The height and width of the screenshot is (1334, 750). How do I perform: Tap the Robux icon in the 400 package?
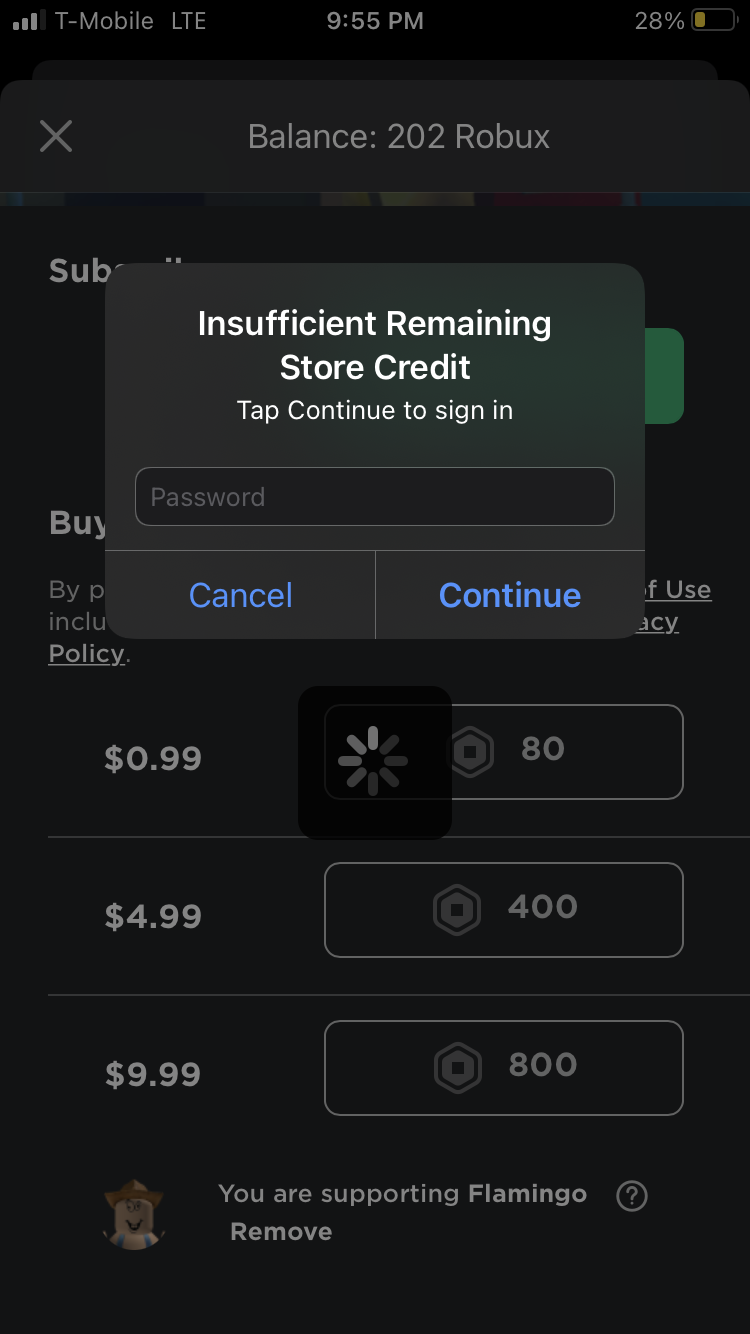click(457, 910)
